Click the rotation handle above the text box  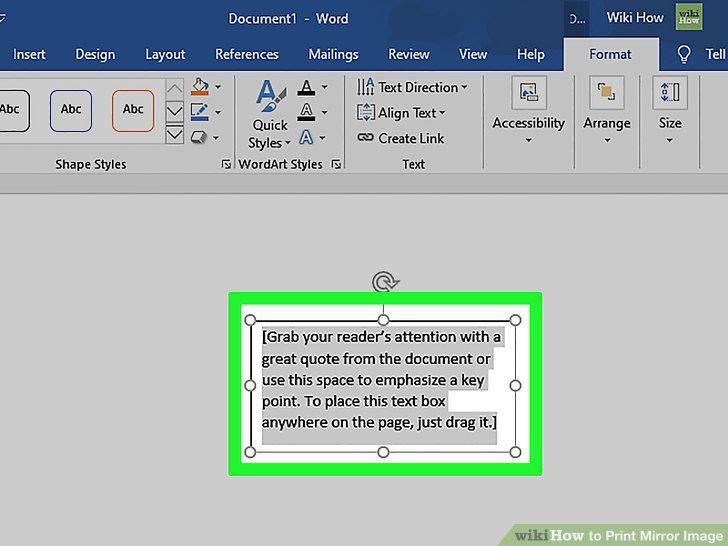click(384, 282)
